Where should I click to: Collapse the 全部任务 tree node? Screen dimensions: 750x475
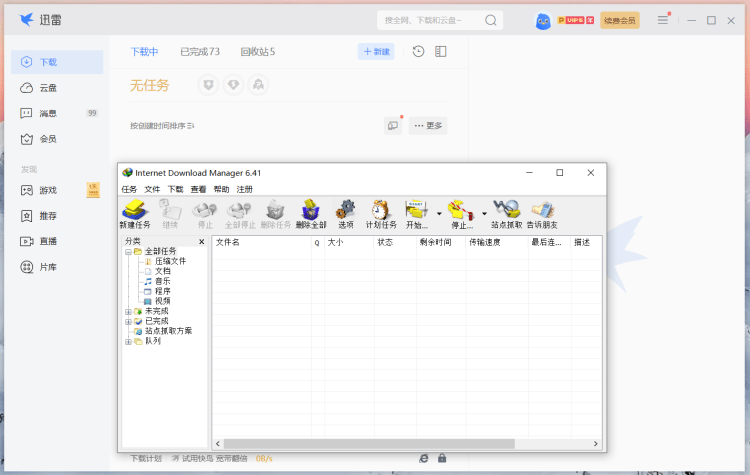pos(128,252)
